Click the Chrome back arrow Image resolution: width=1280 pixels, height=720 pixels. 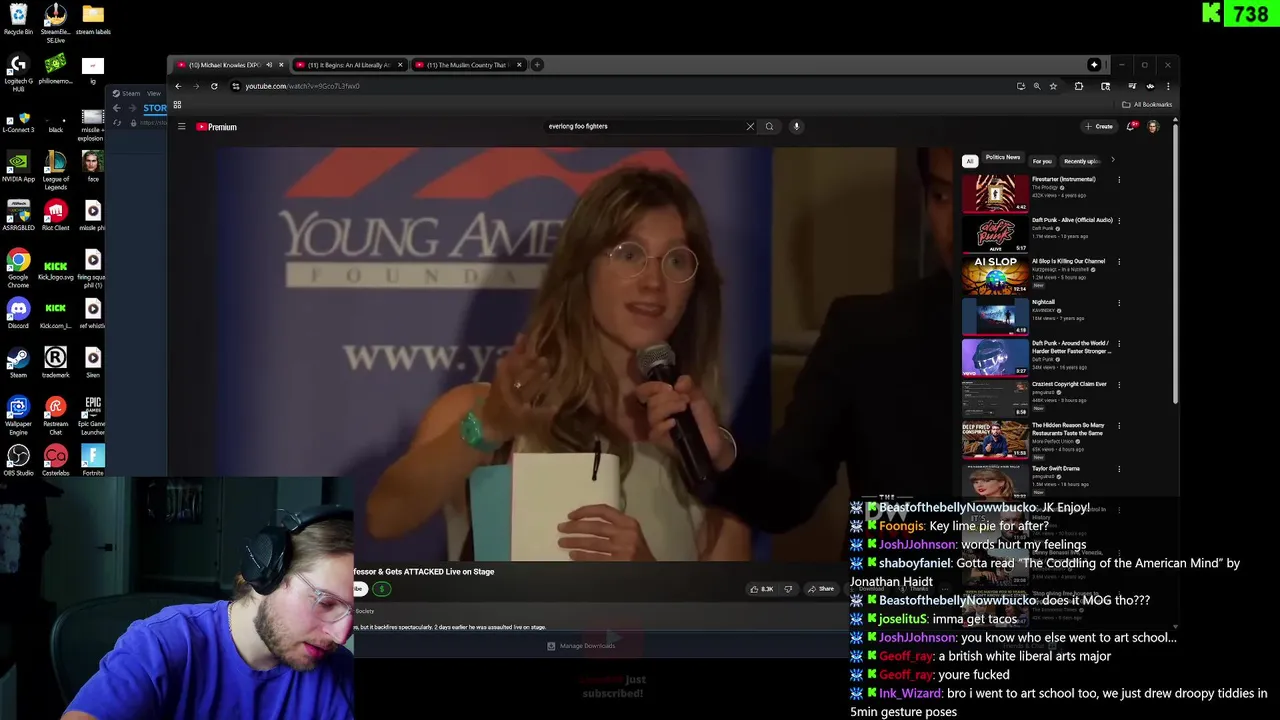178,86
